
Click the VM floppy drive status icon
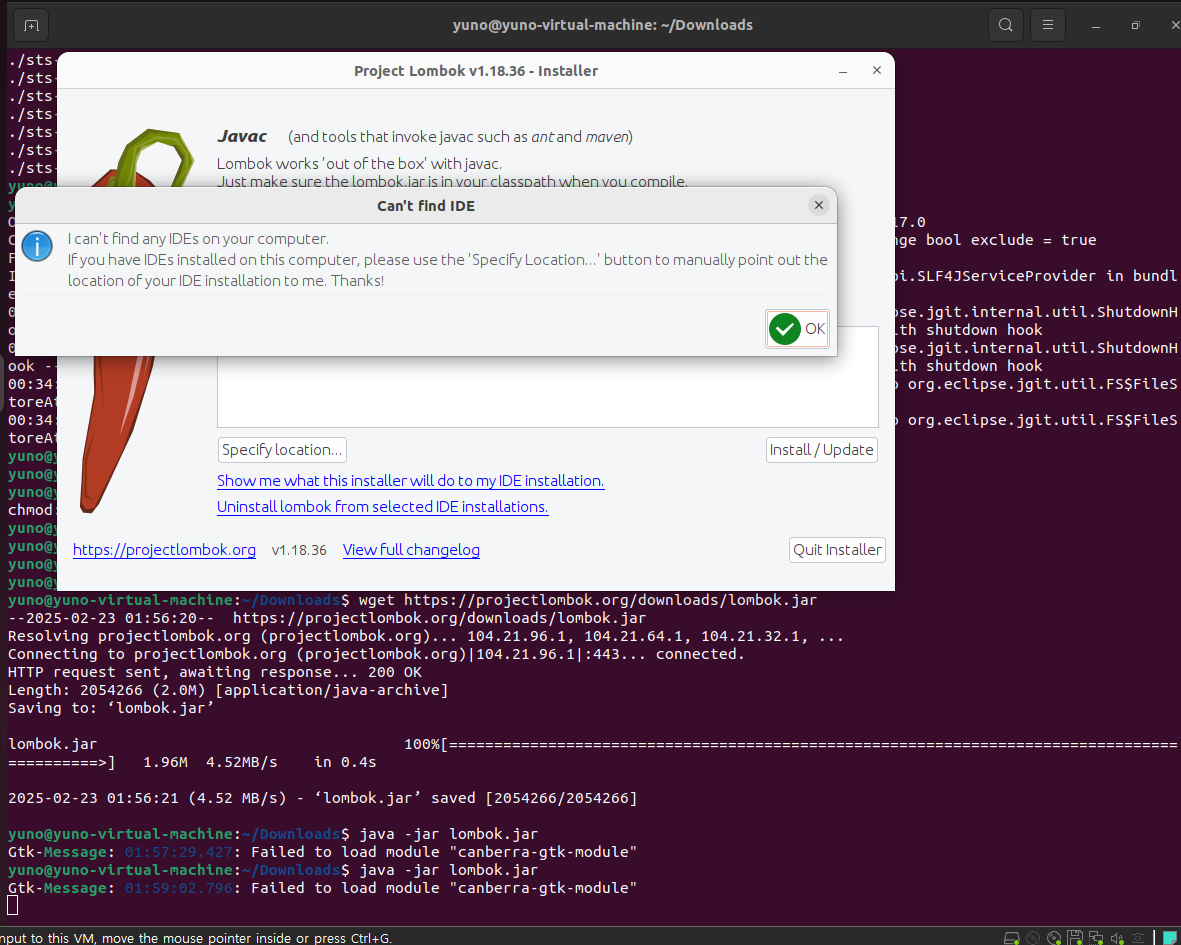click(x=1075, y=938)
